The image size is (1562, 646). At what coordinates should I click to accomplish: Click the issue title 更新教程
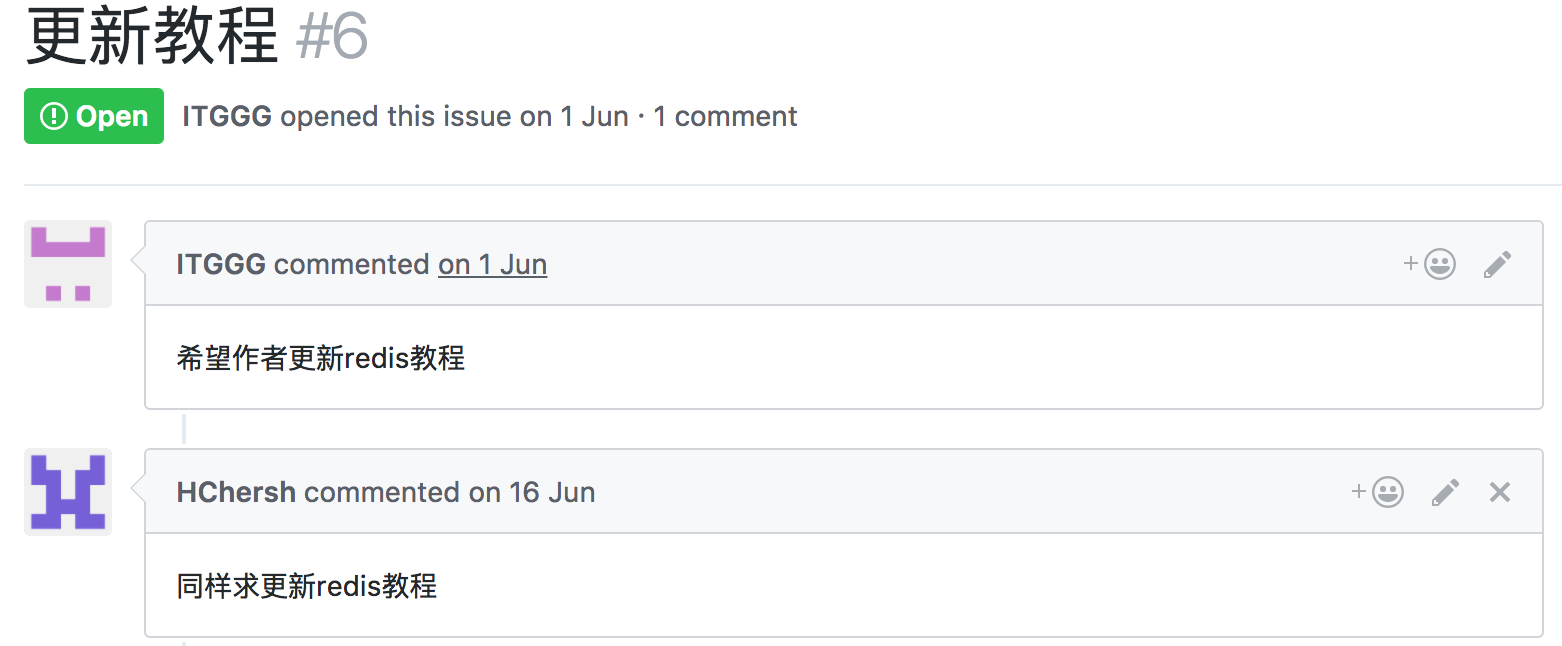tap(152, 36)
